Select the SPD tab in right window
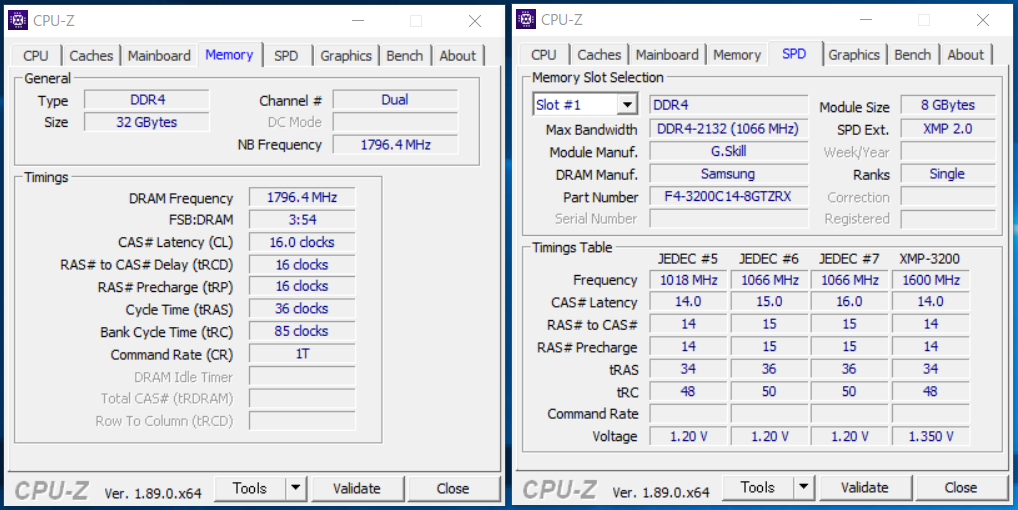The height and width of the screenshot is (510, 1018). 794,54
